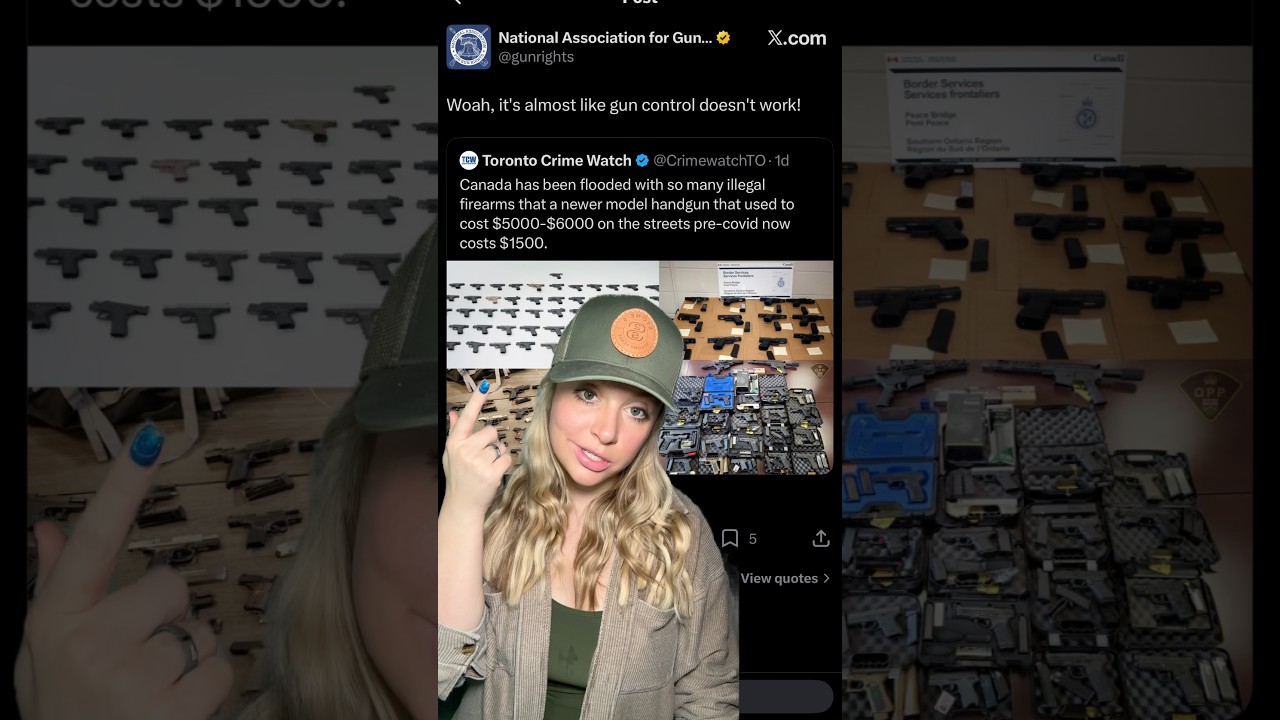Open the quoted post text about illegal firearms
This screenshot has height=720, width=1280.
[x=627, y=213]
